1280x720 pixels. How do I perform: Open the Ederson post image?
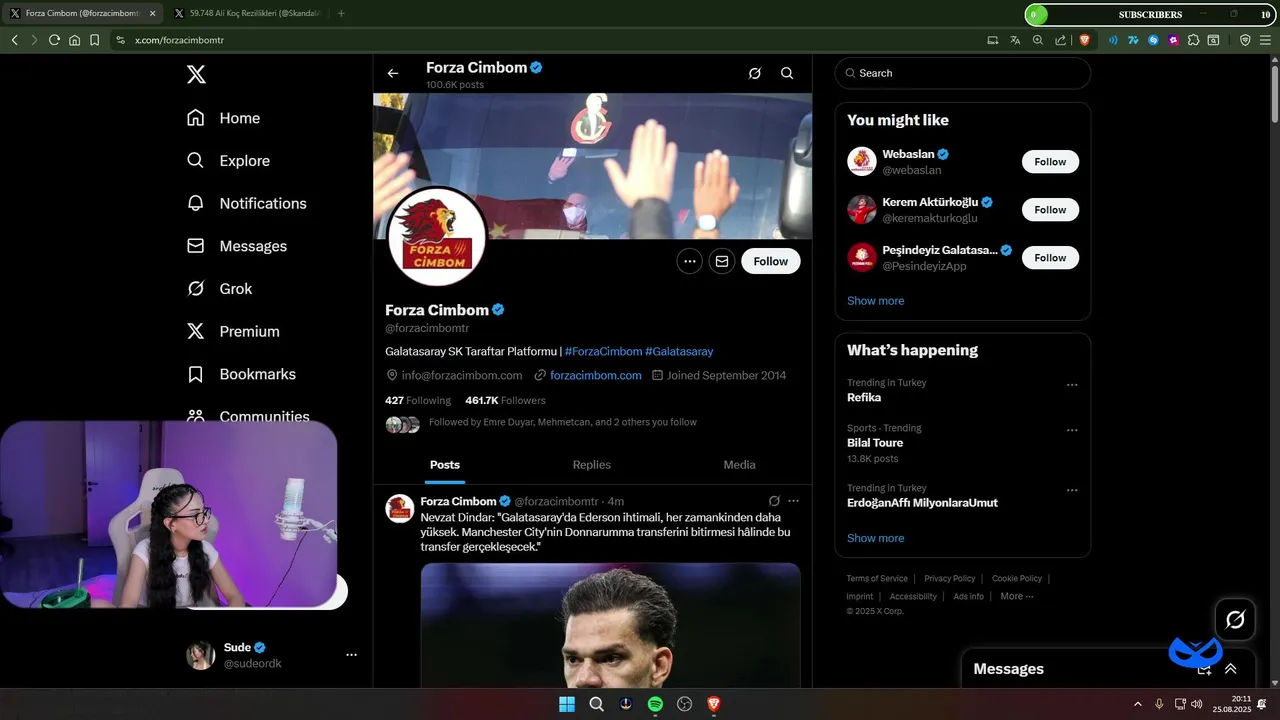coord(610,625)
